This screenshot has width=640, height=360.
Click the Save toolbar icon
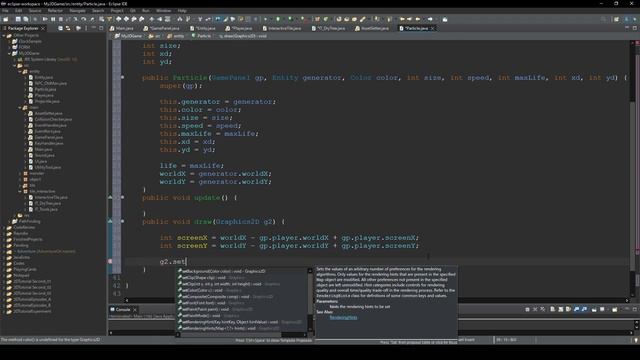[x=18, y=19]
